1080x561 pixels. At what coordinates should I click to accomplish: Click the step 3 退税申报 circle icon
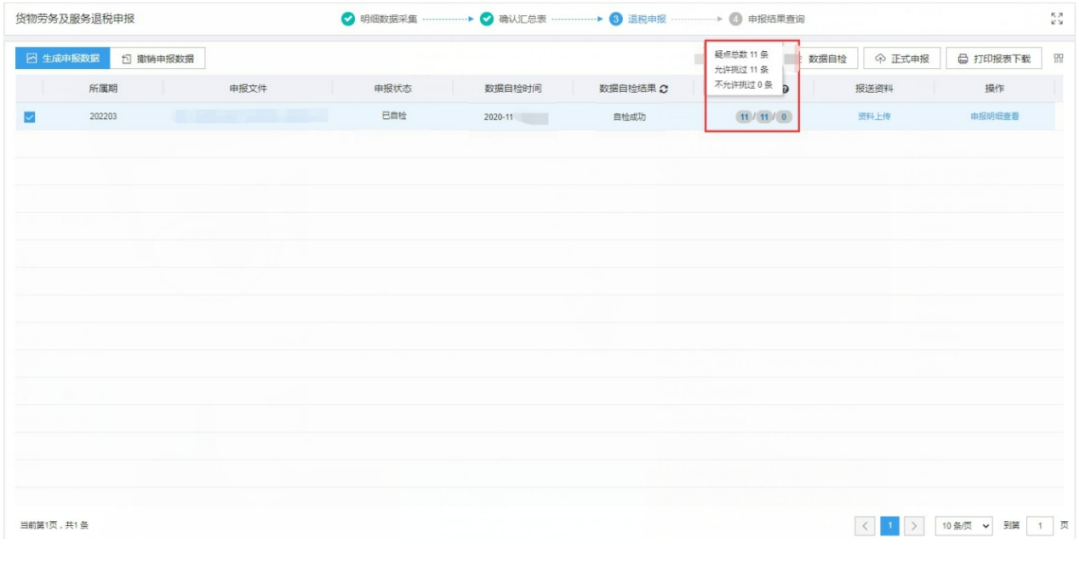tap(616, 19)
